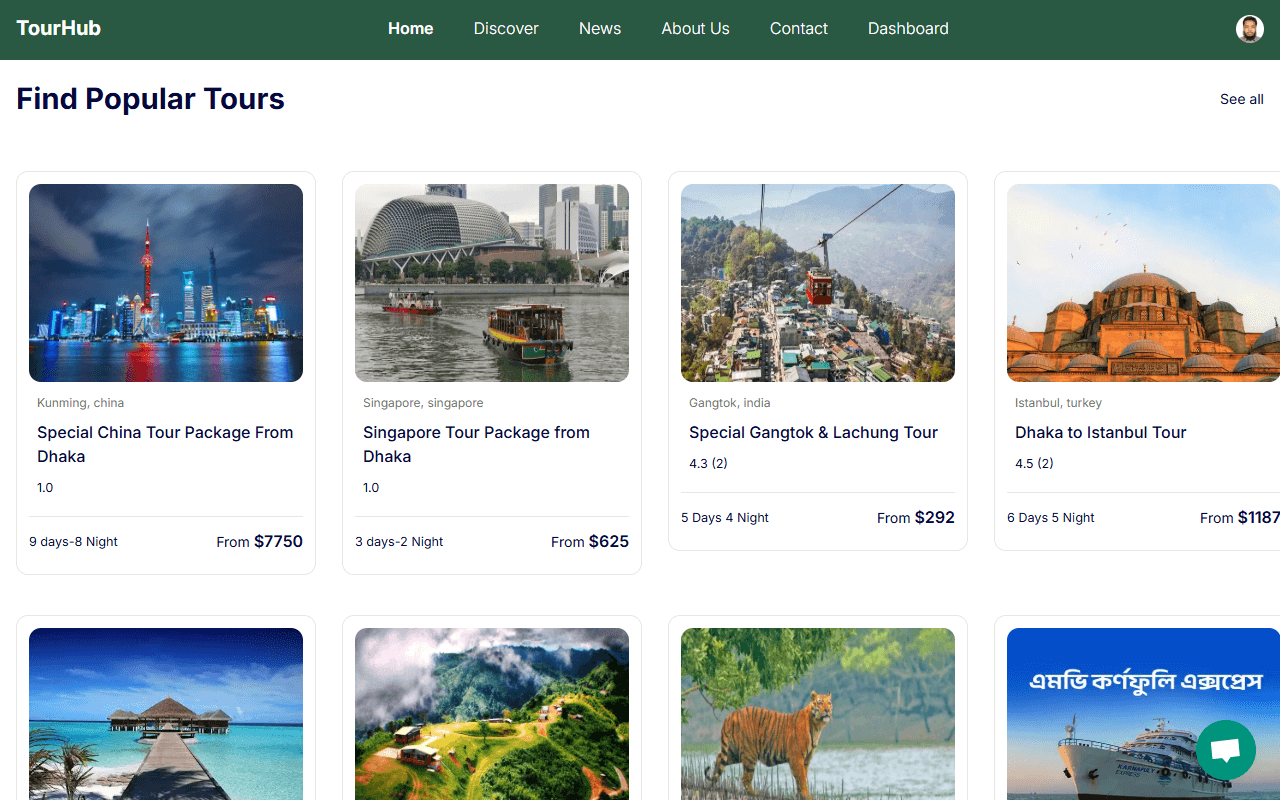The image size is (1280, 800).
Task: Open the user profile avatar
Action: click(1249, 29)
